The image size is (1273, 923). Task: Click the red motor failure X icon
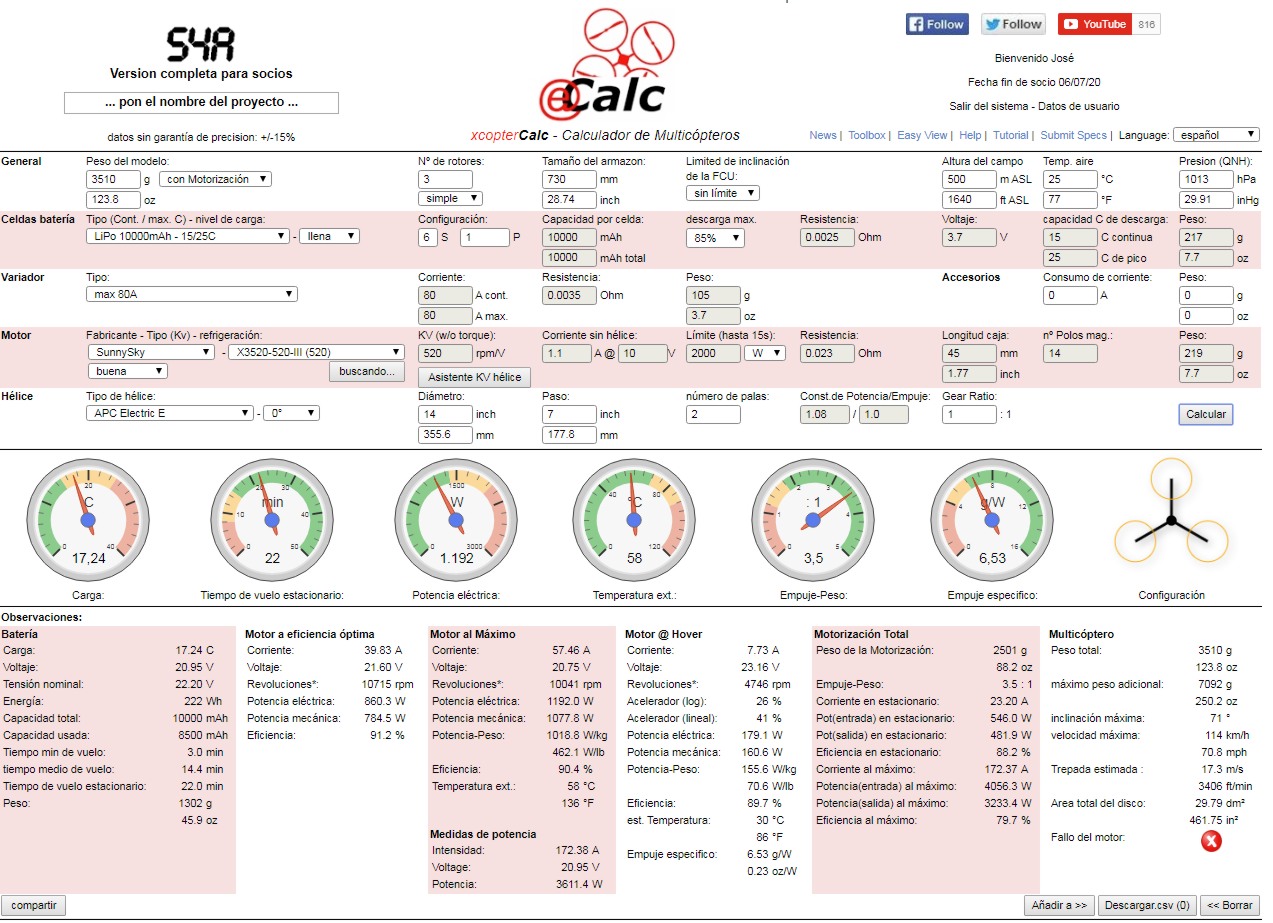[1210, 841]
